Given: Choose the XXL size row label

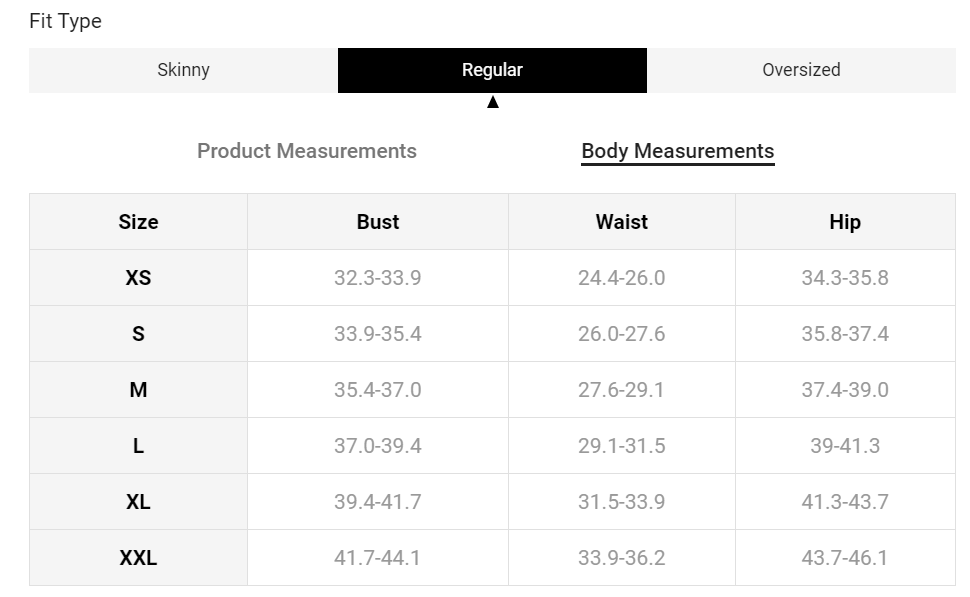Looking at the screenshot, I should (138, 558).
